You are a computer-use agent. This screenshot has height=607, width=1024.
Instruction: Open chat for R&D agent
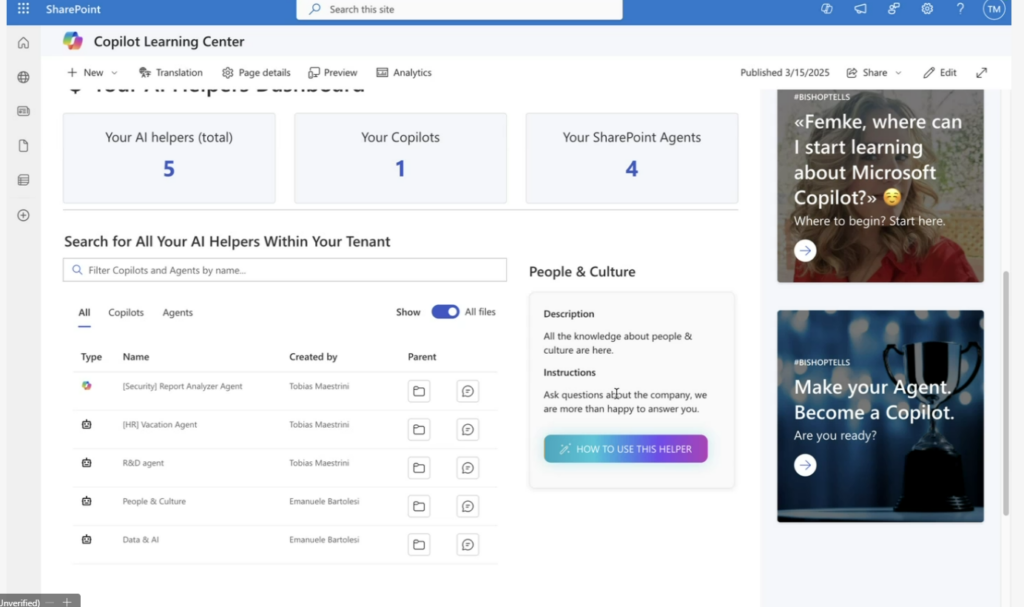click(x=468, y=468)
